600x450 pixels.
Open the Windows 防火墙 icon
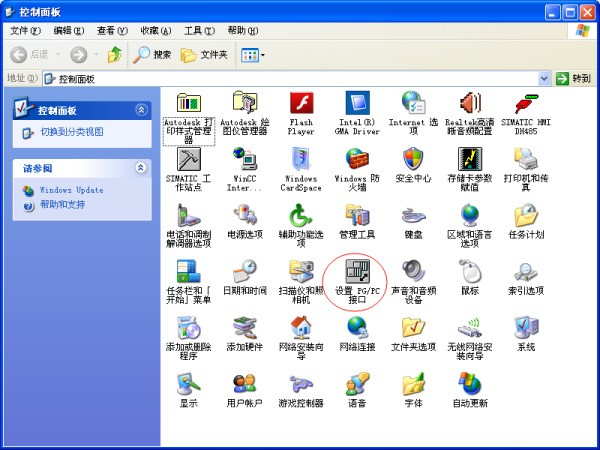(x=358, y=159)
